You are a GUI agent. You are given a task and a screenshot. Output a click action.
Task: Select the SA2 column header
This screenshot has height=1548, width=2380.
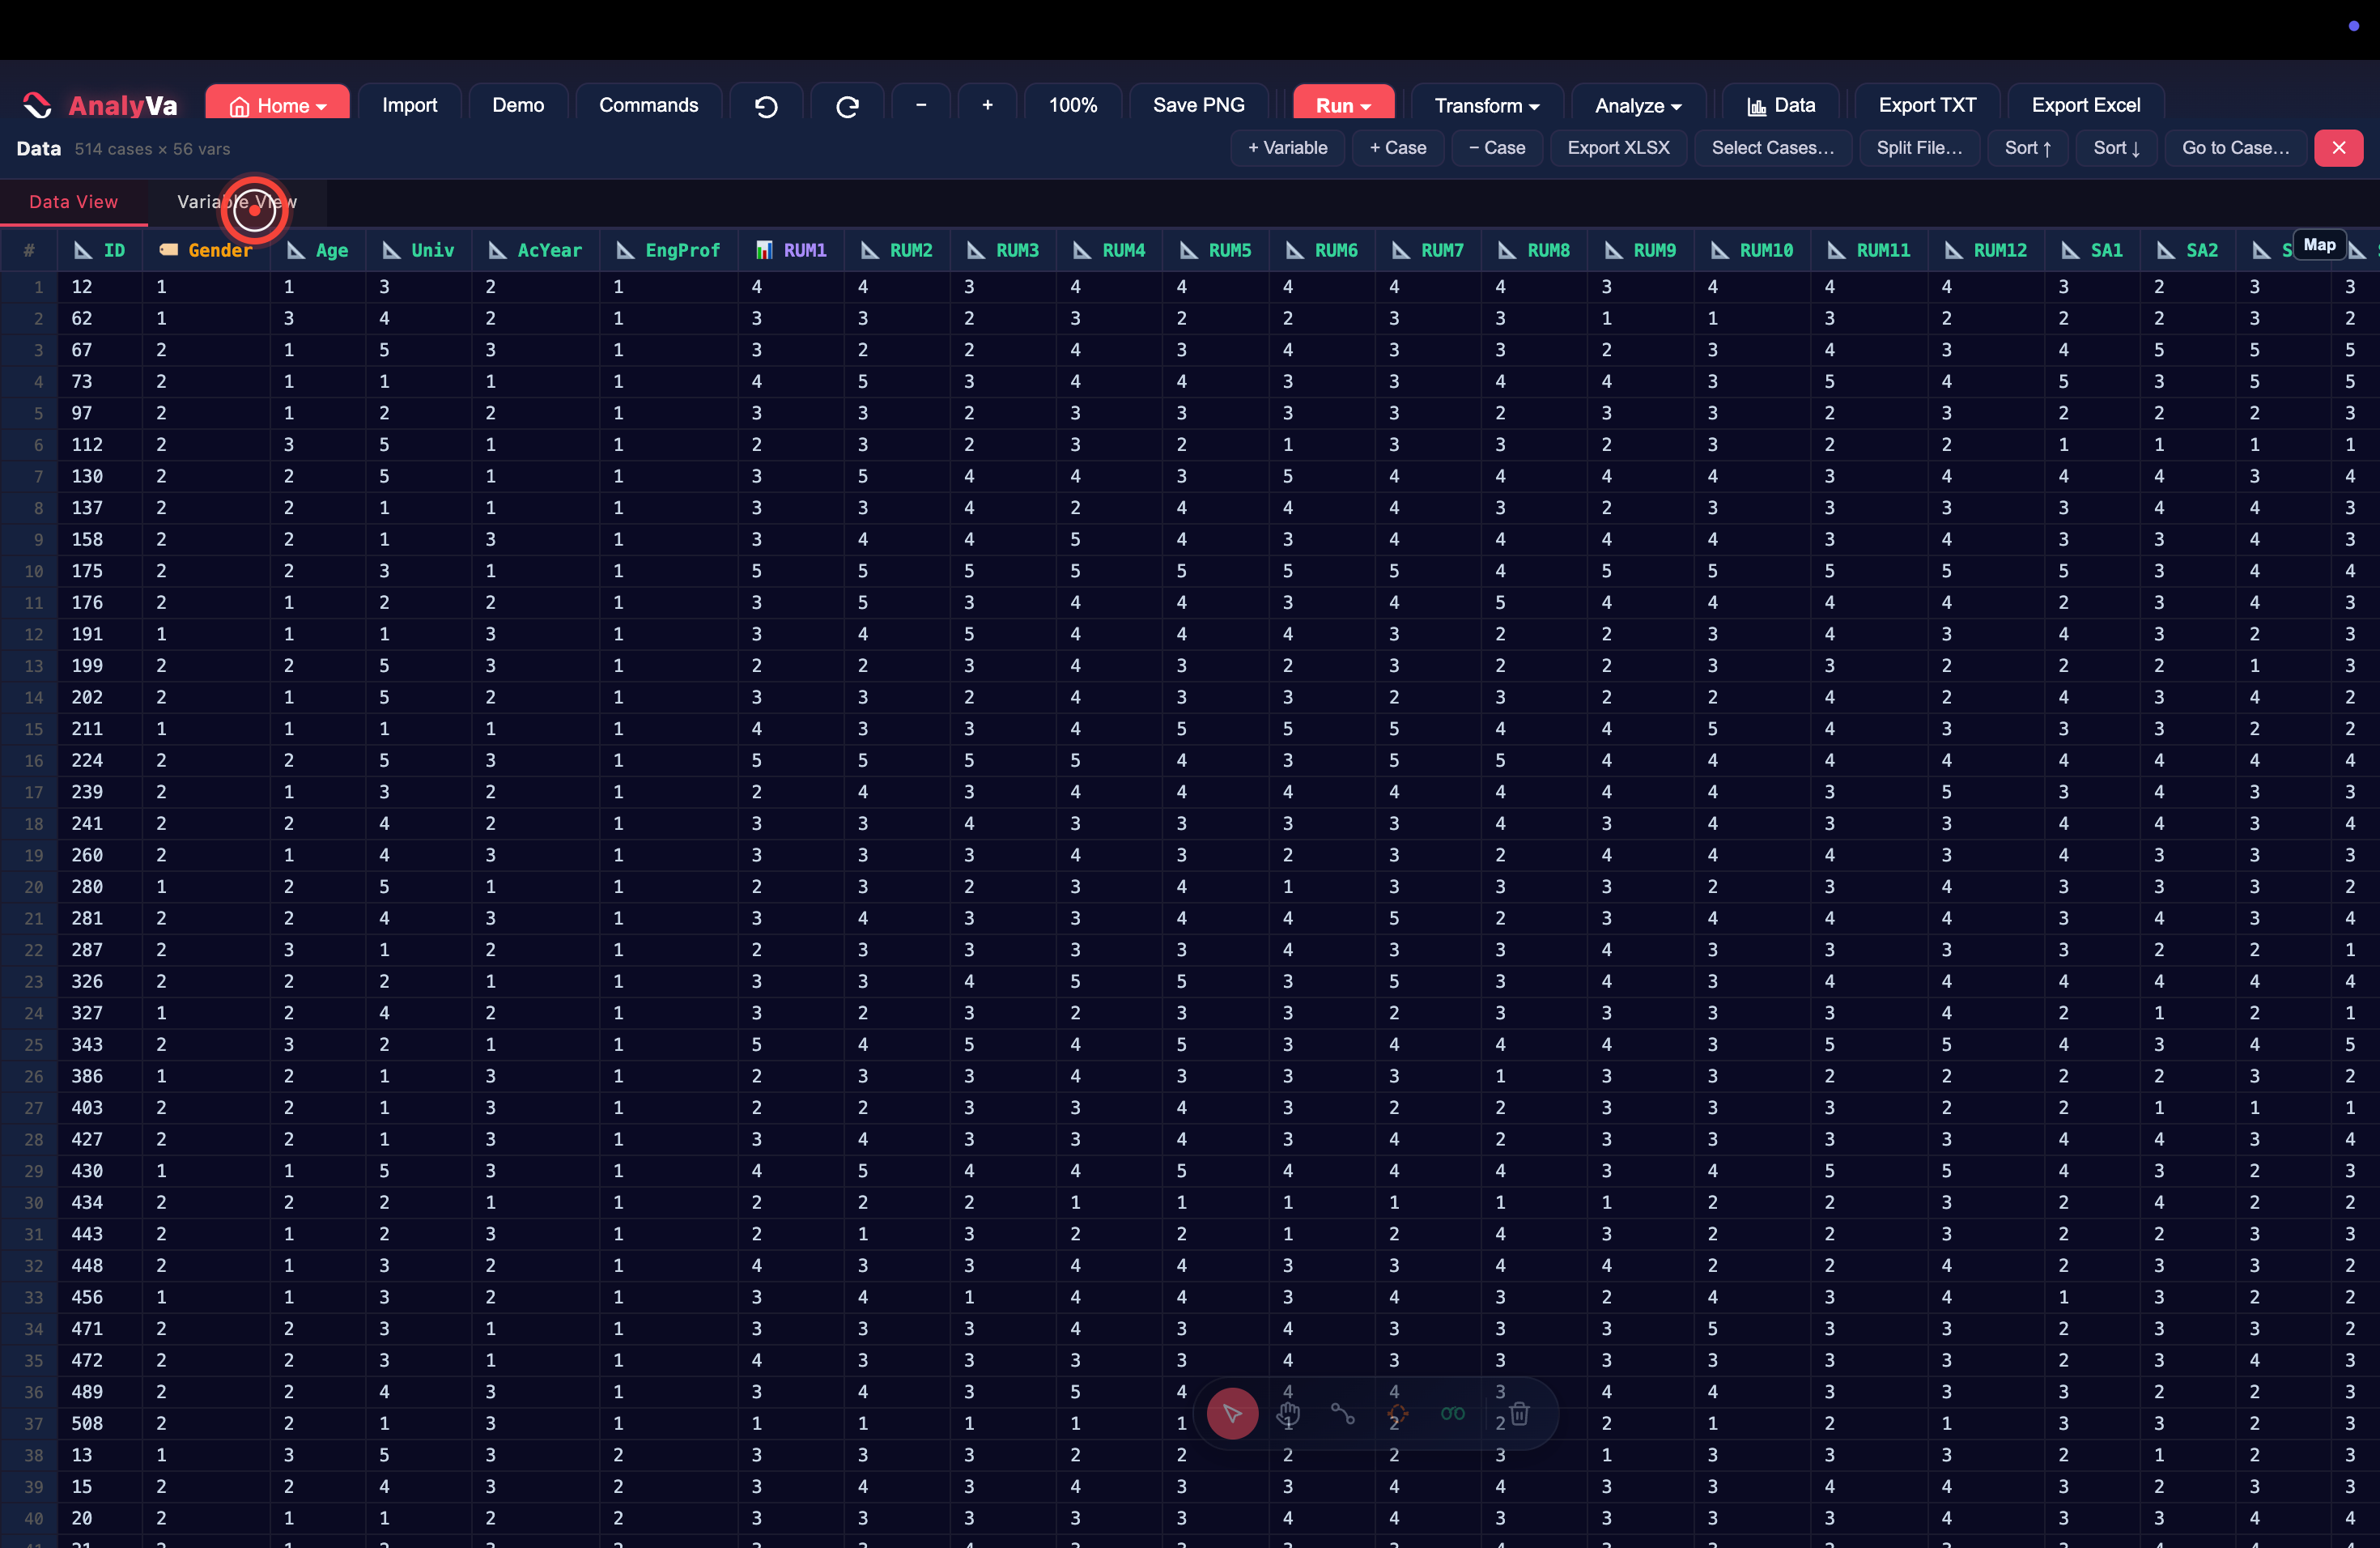pyautogui.click(x=2188, y=250)
